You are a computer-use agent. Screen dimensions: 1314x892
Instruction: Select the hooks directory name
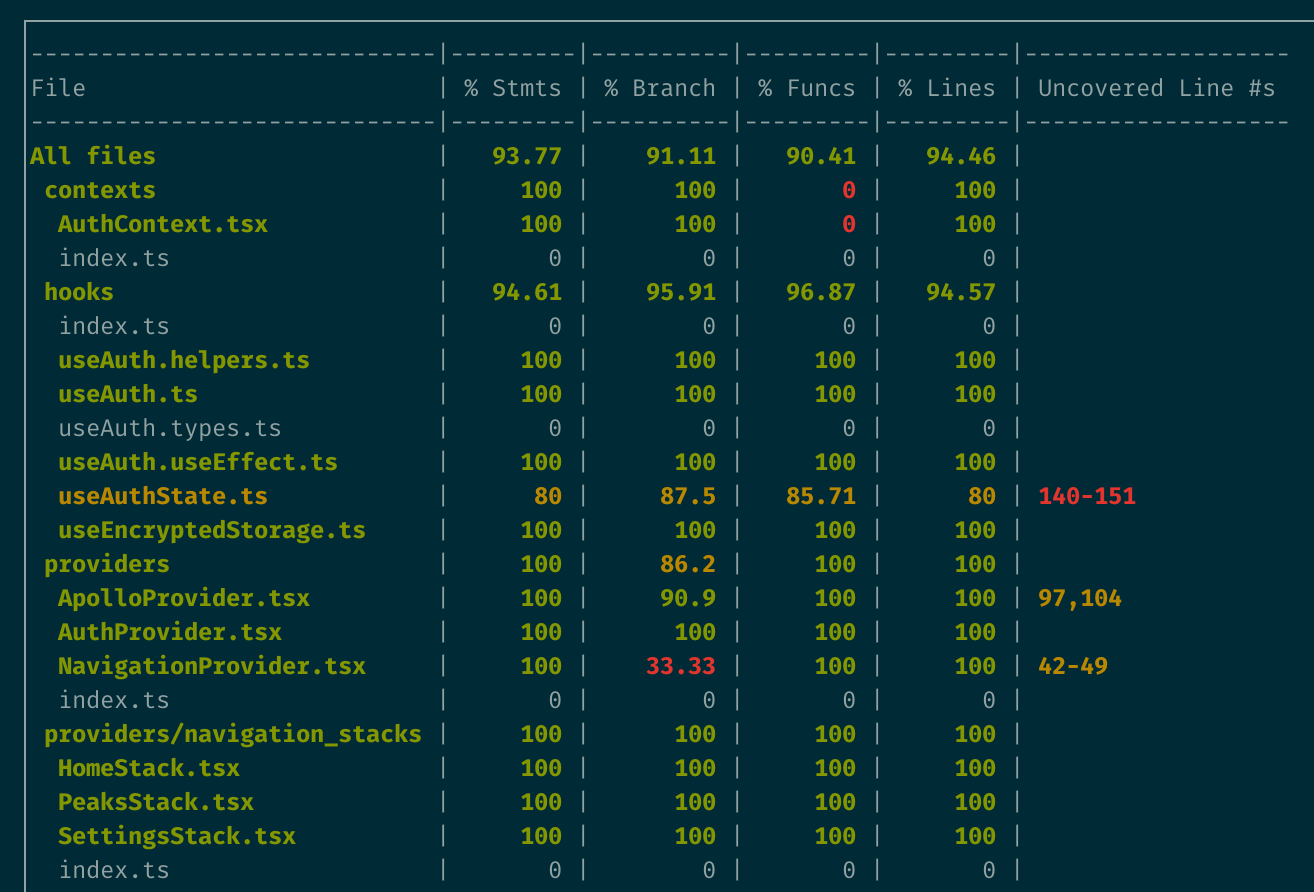click(79, 292)
